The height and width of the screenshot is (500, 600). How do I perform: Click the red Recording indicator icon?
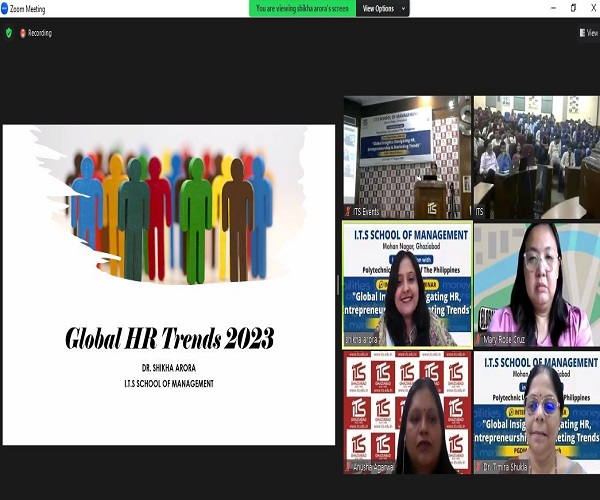click(x=23, y=33)
